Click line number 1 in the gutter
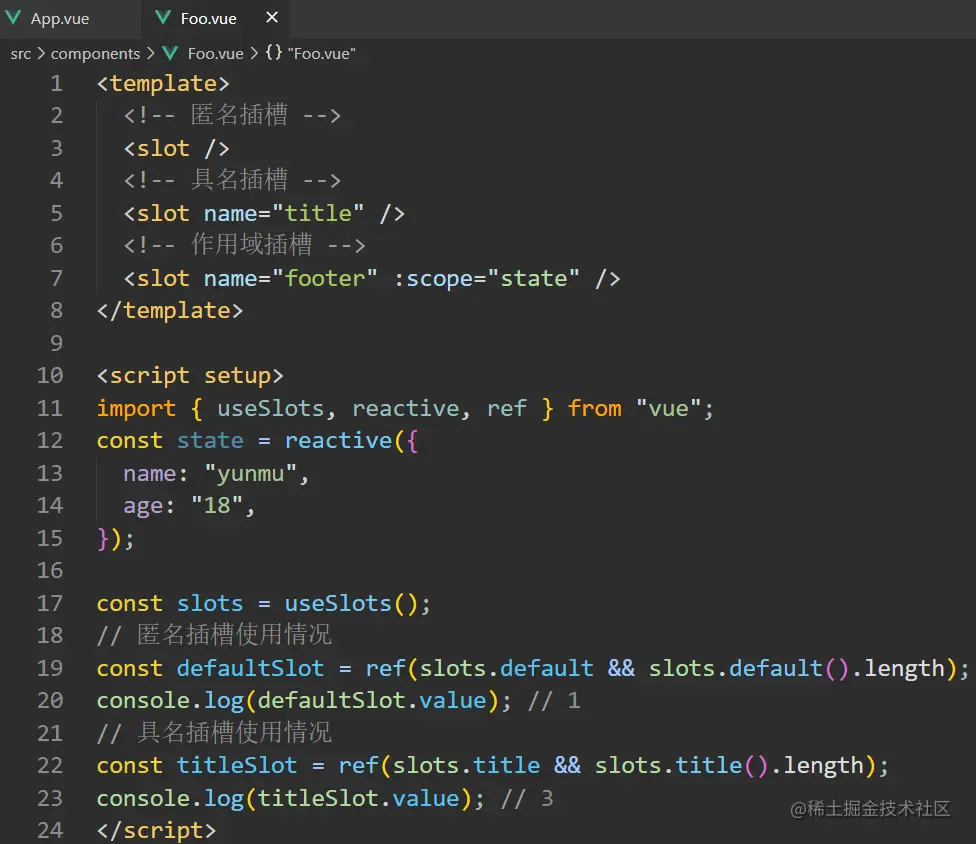The image size is (976, 844). 57,83
